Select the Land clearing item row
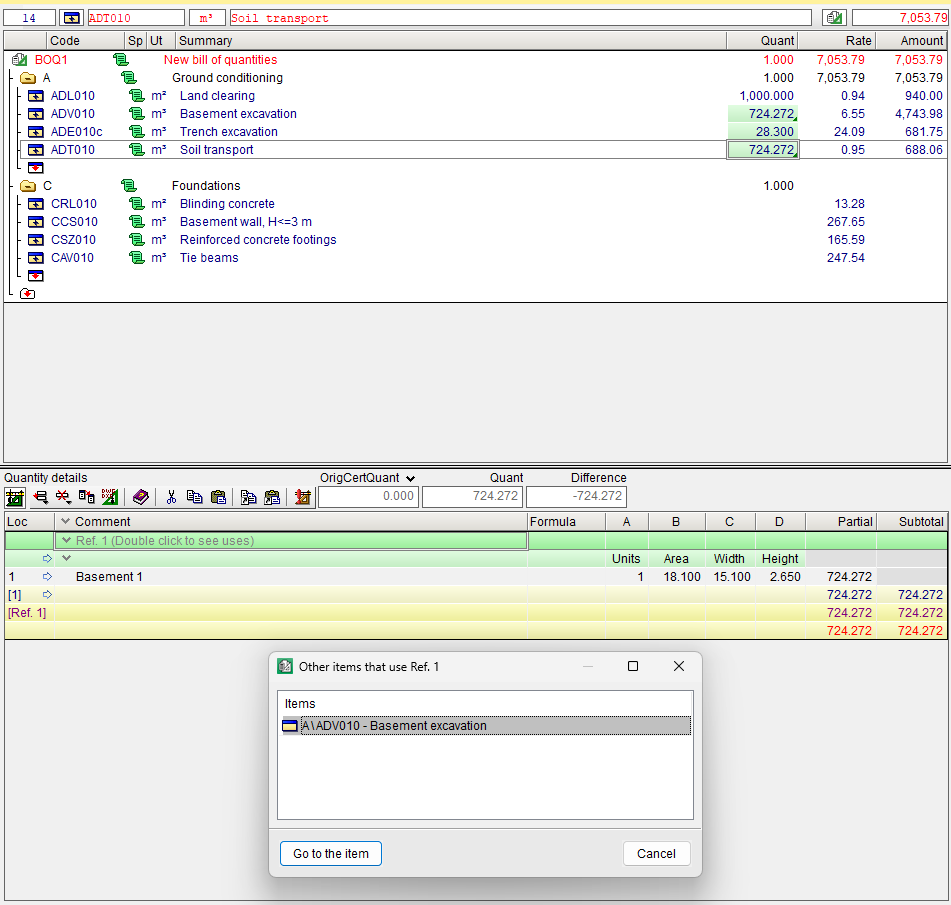Screen dimensions: 951x905 (x=483, y=96)
